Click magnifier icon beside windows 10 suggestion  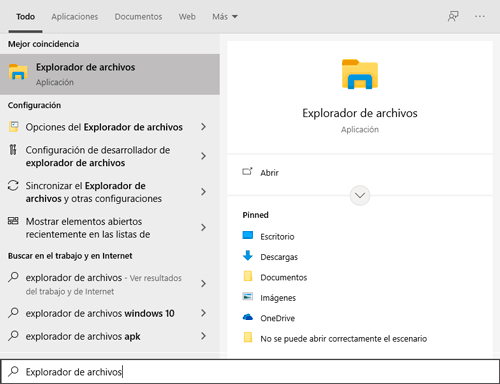(x=13, y=313)
